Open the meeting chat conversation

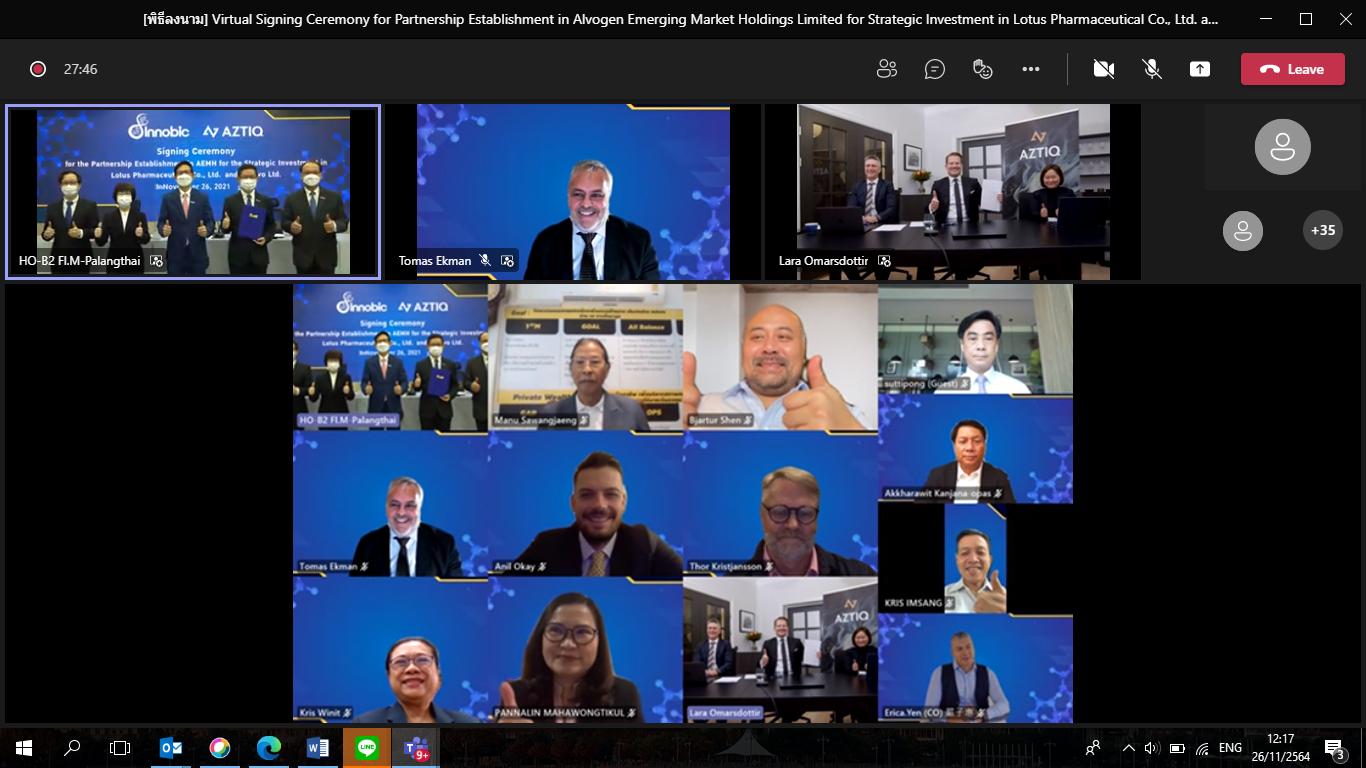[935, 69]
